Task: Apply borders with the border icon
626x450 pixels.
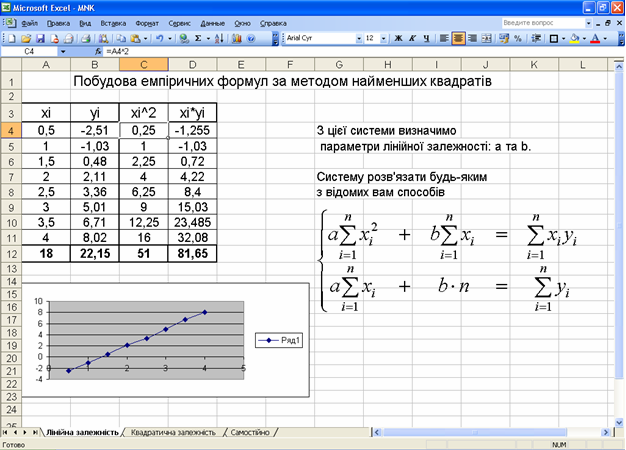Action: pos(554,38)
